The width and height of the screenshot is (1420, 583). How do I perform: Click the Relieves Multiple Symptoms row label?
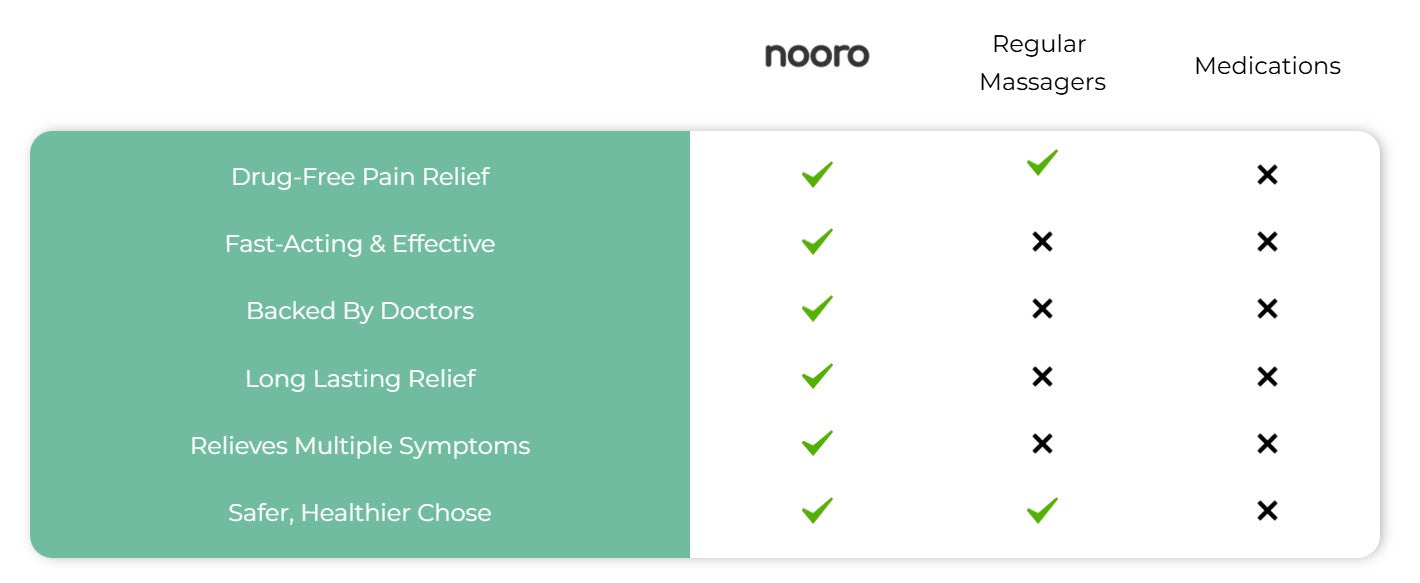coord(360,446)
